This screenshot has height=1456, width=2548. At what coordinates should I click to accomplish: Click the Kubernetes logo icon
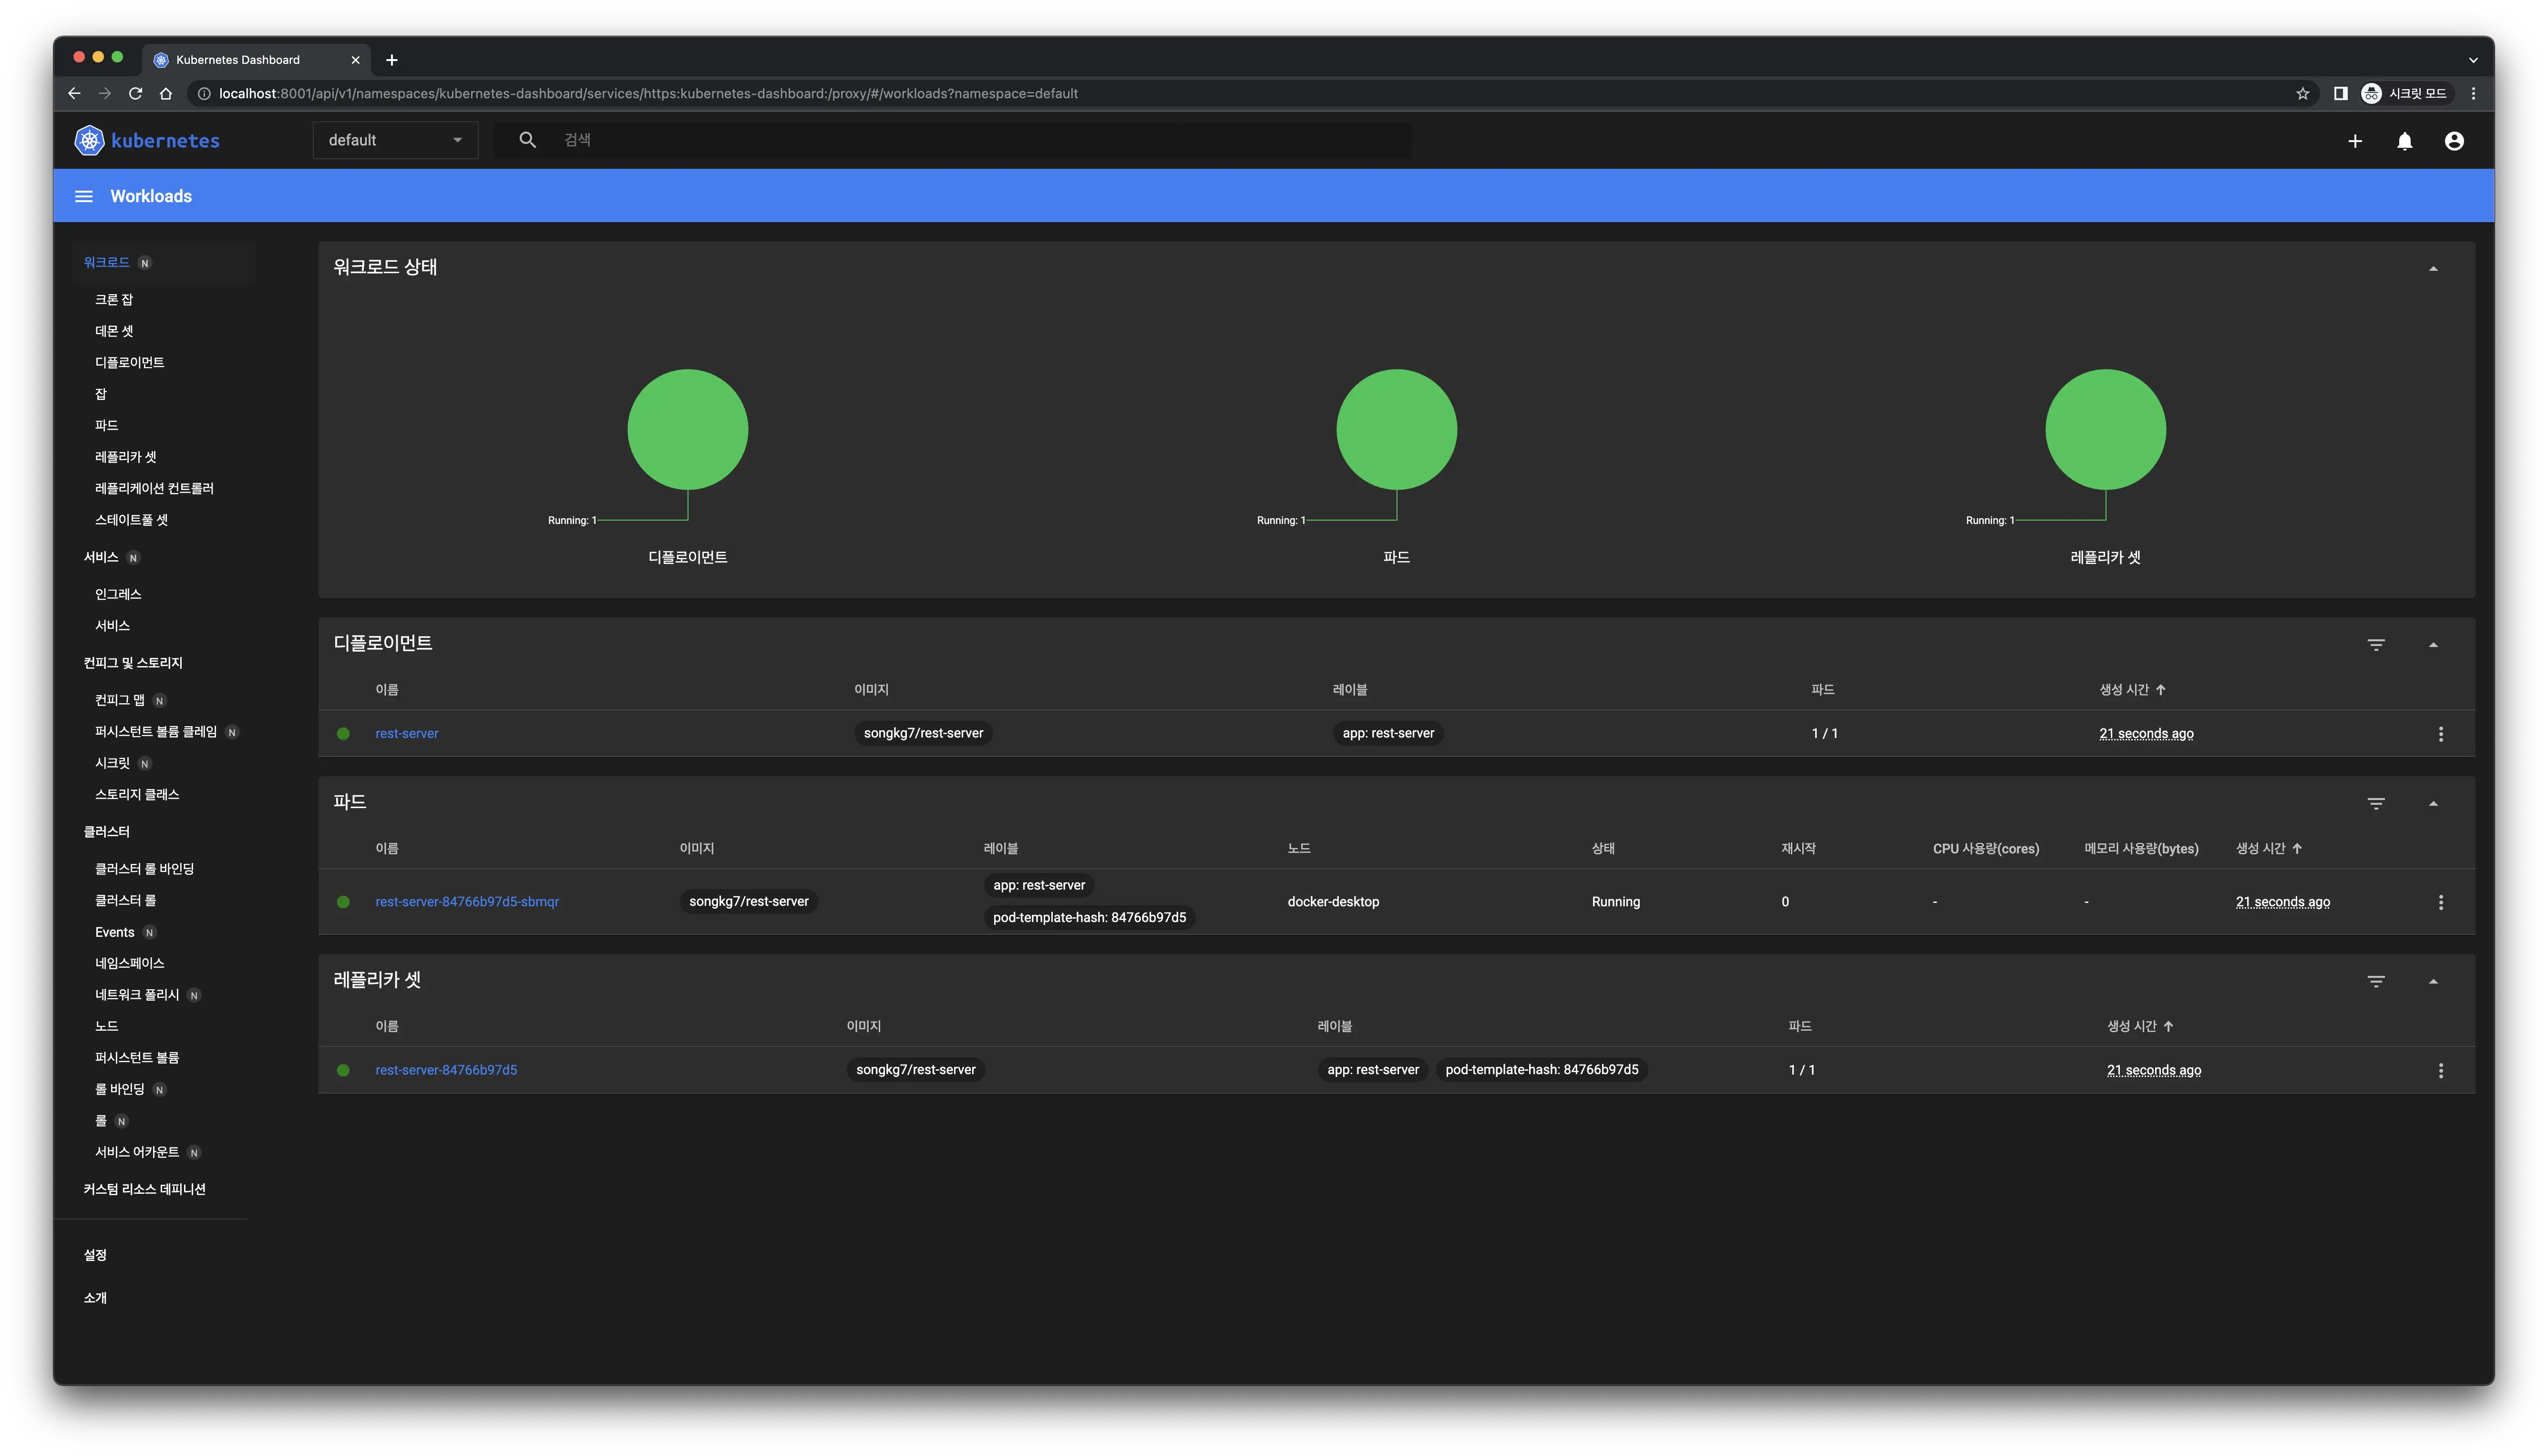89,140
